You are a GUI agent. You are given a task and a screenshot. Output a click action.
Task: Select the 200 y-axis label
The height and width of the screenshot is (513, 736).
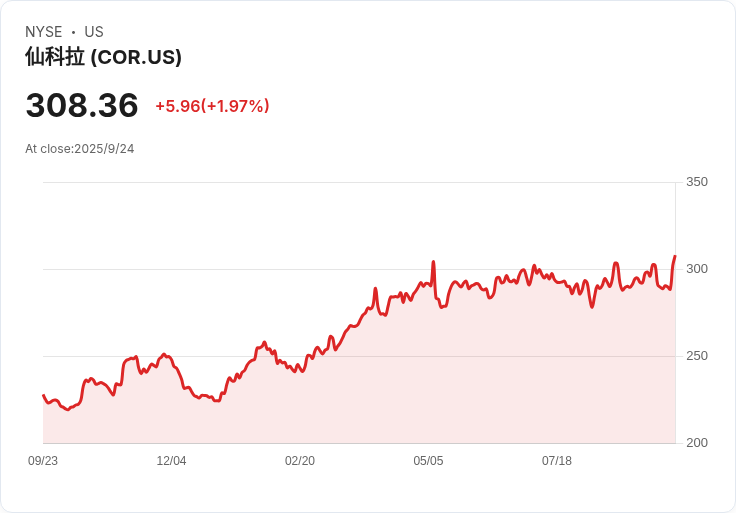click(x=696, y=443)
